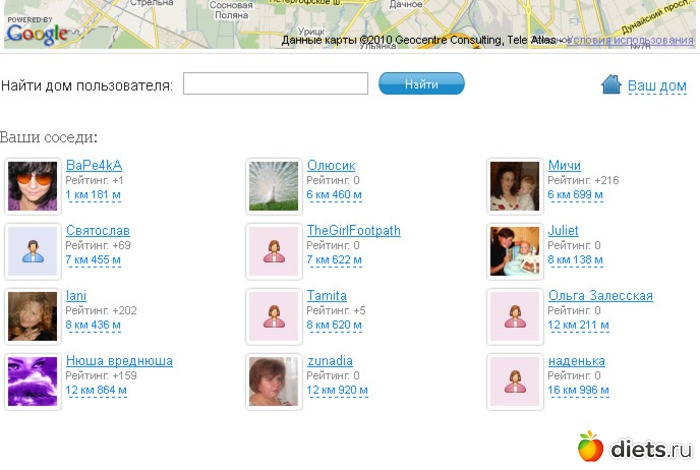Viewport: 700px width, 470px height.
Task: Click the Google logo on the map
Action: [x=37, y=33]
